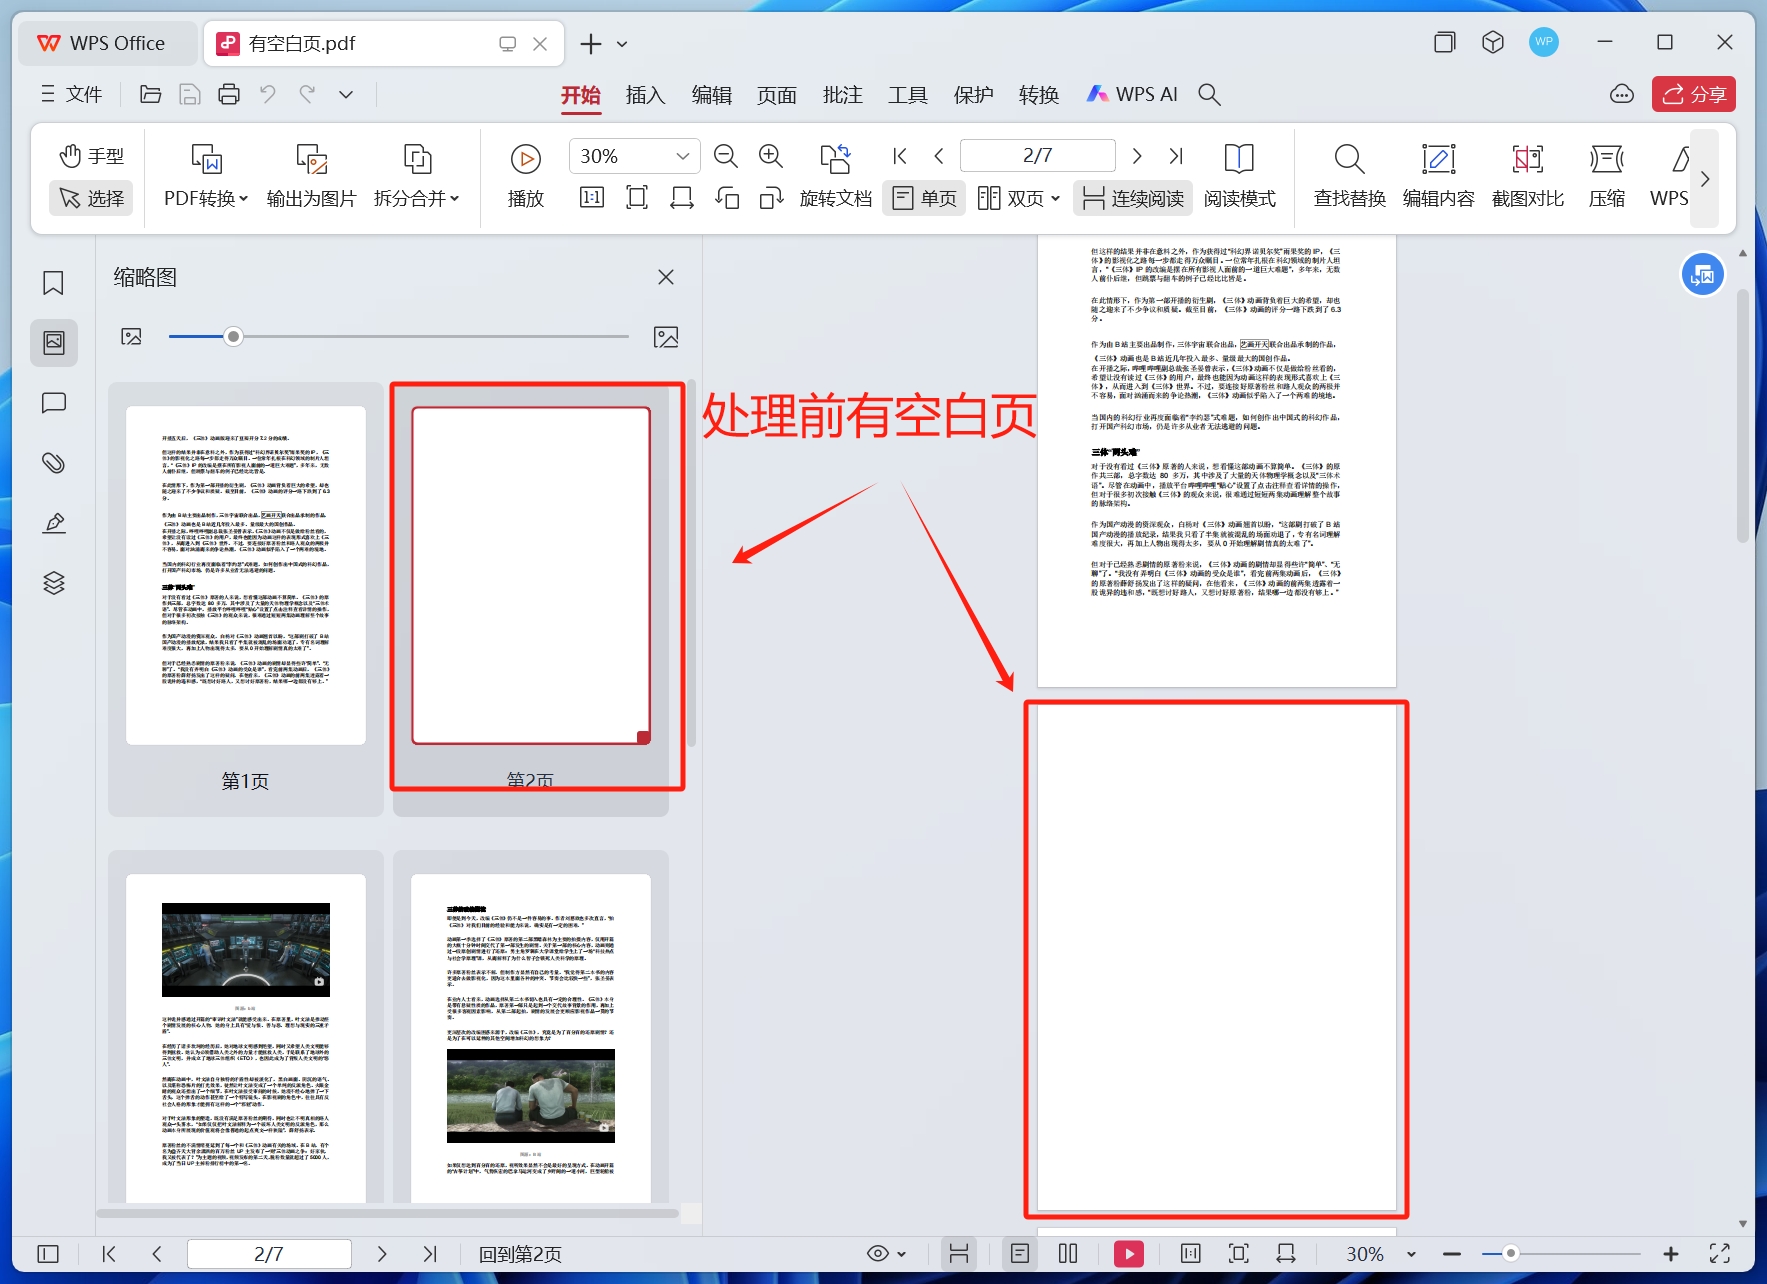
Task: Open the annotations sidebar icon
Action: [x=53, y=403]
